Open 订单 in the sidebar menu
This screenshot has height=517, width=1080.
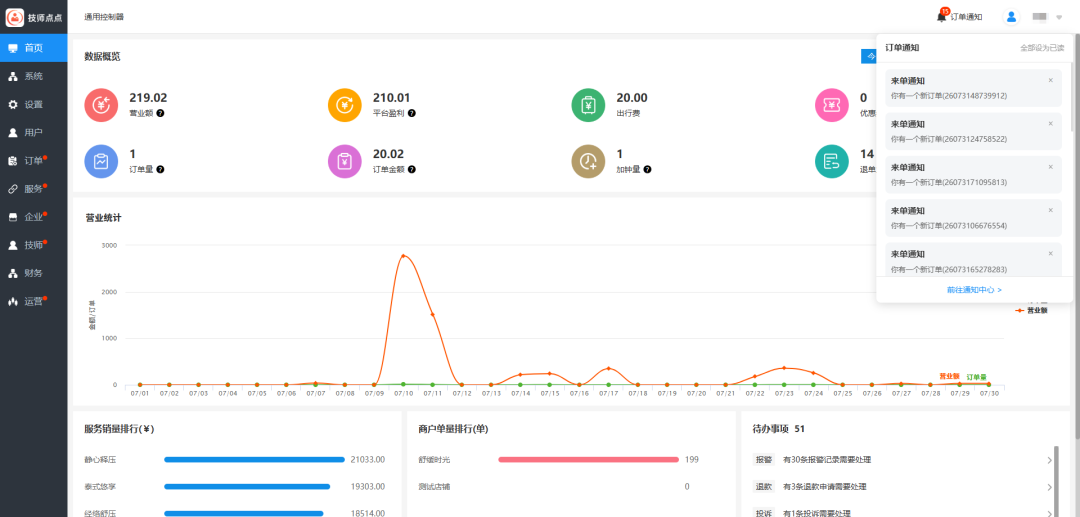[x=34, y=161]
